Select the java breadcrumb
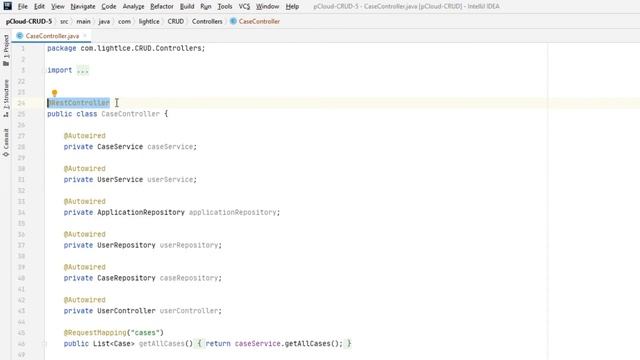 (x=104, y=21)
